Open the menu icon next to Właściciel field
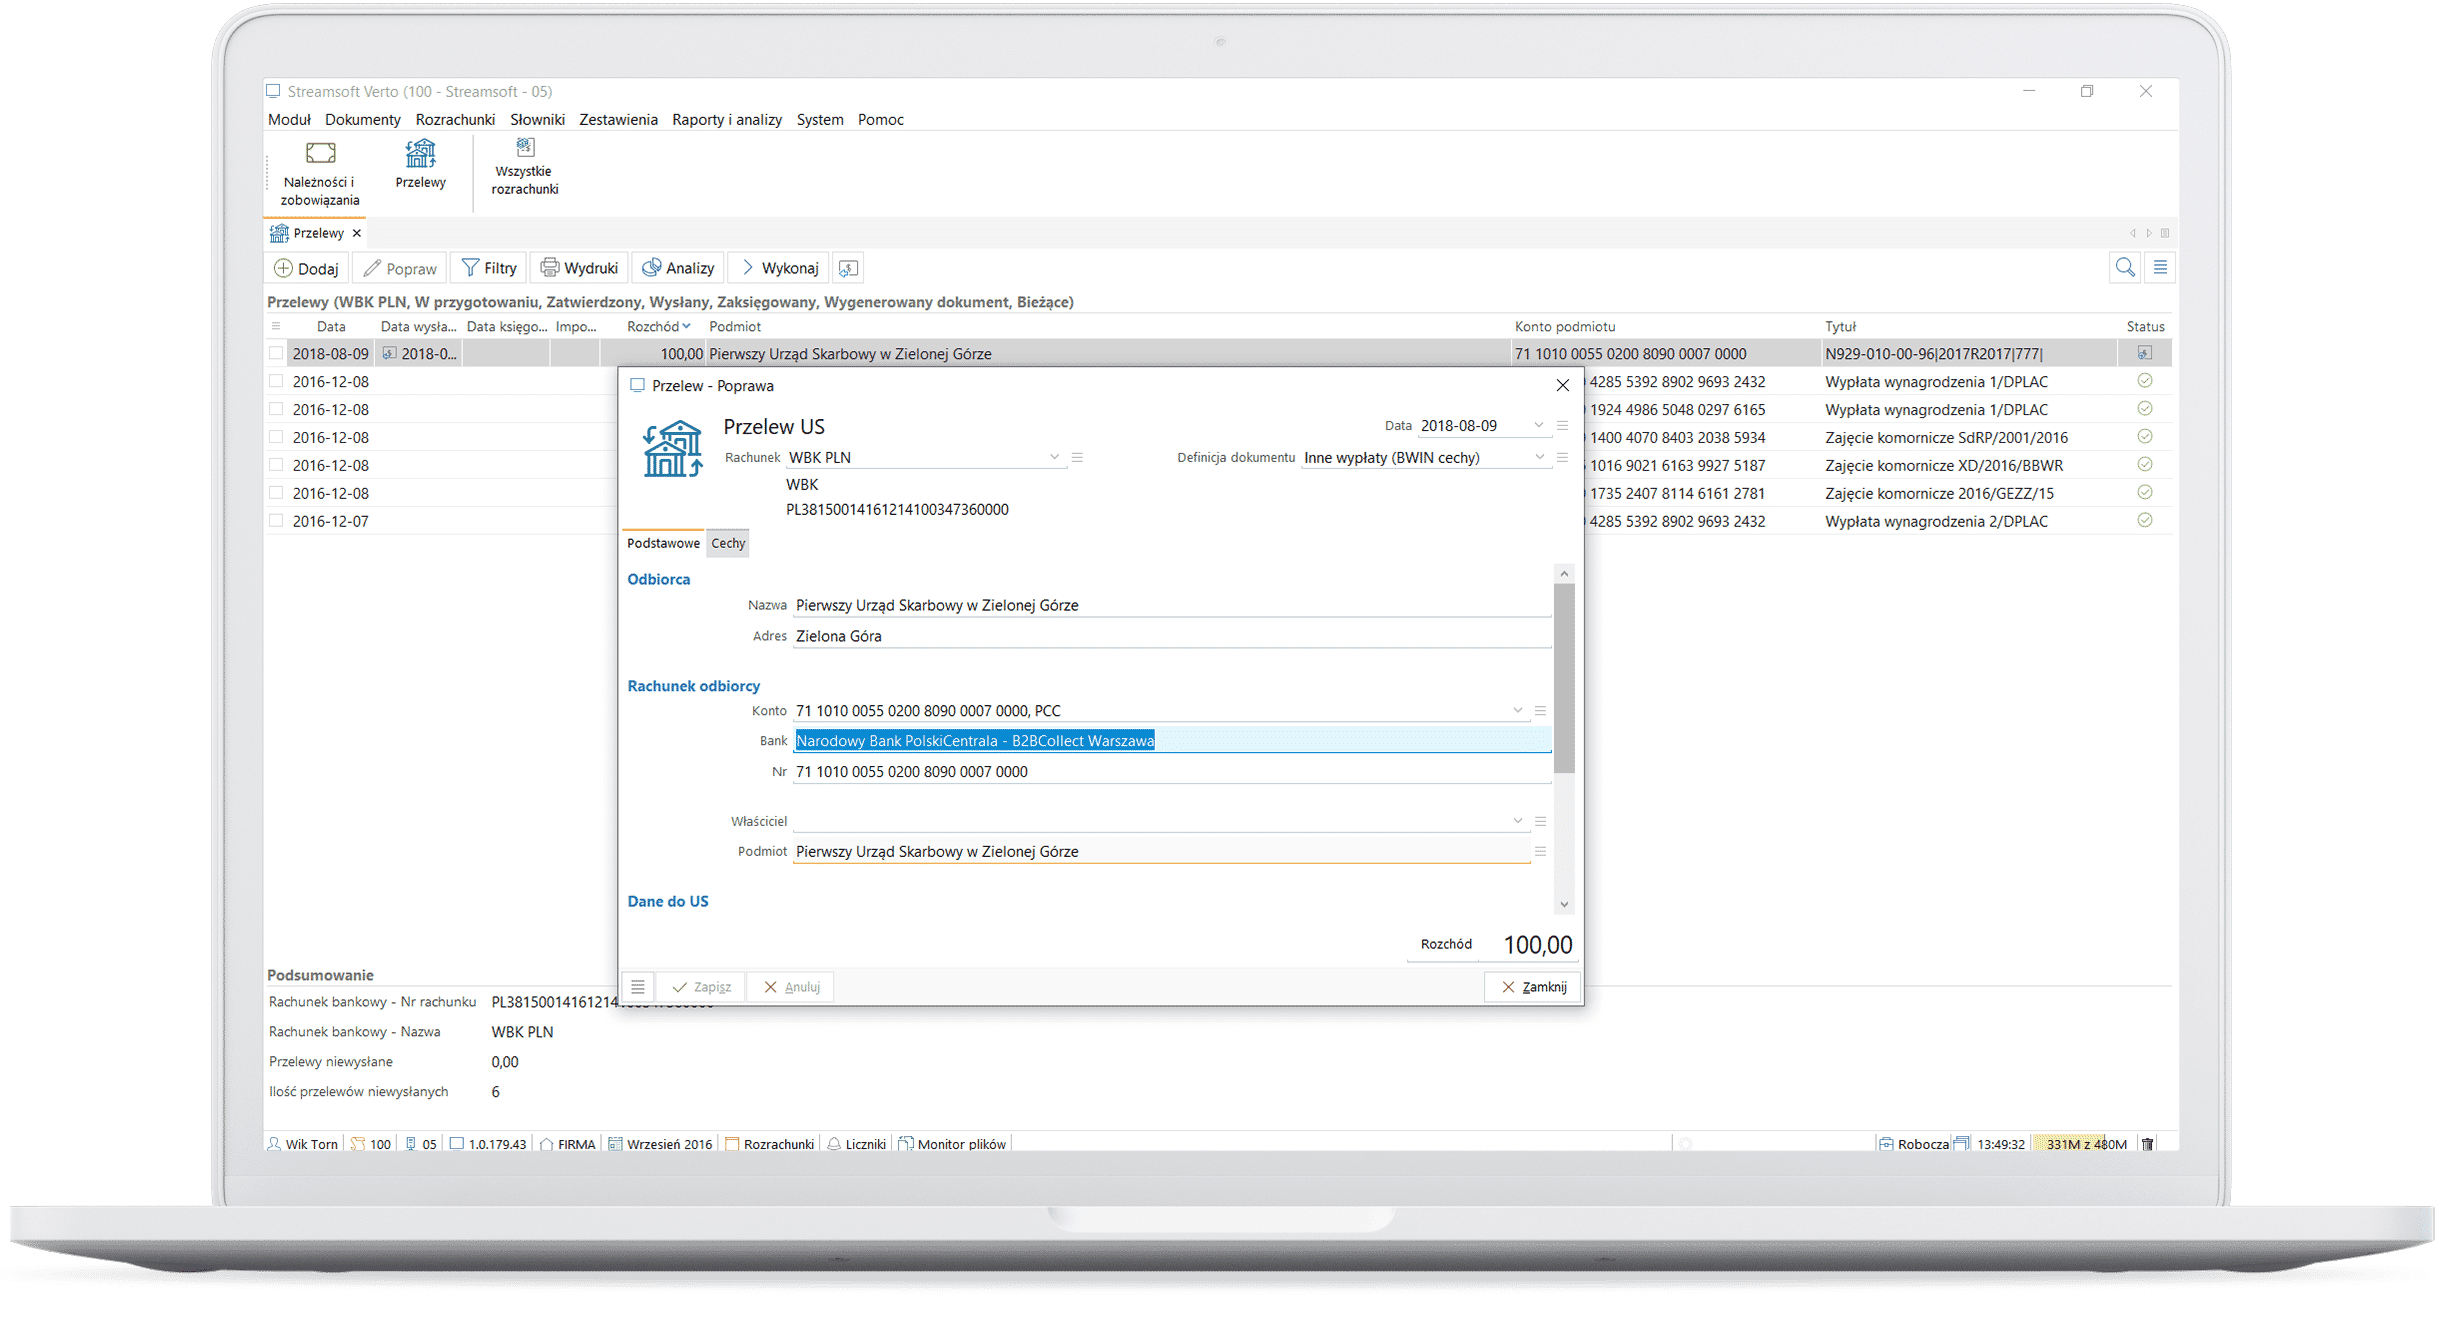This screenshot has width=2450, height=1333. tap(1540, 821)
